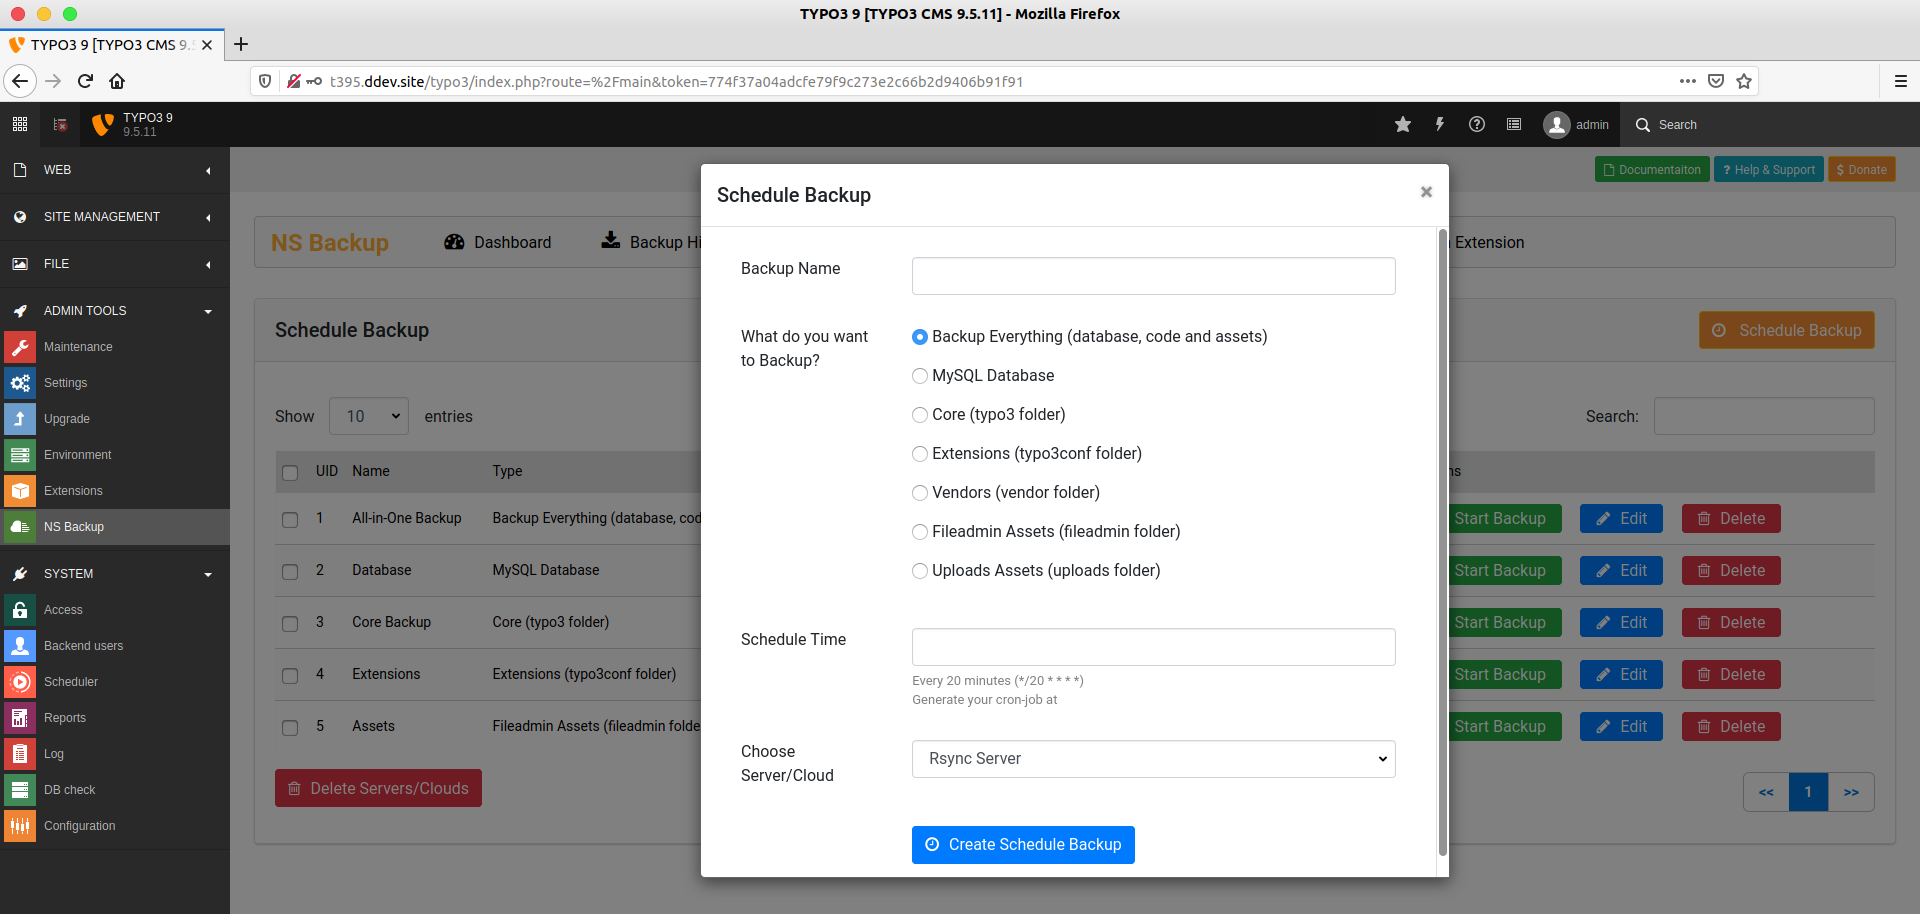Open the Show entries count dropdown
Viewport: 1920px width, 914px height.
[x=369, y=416]
